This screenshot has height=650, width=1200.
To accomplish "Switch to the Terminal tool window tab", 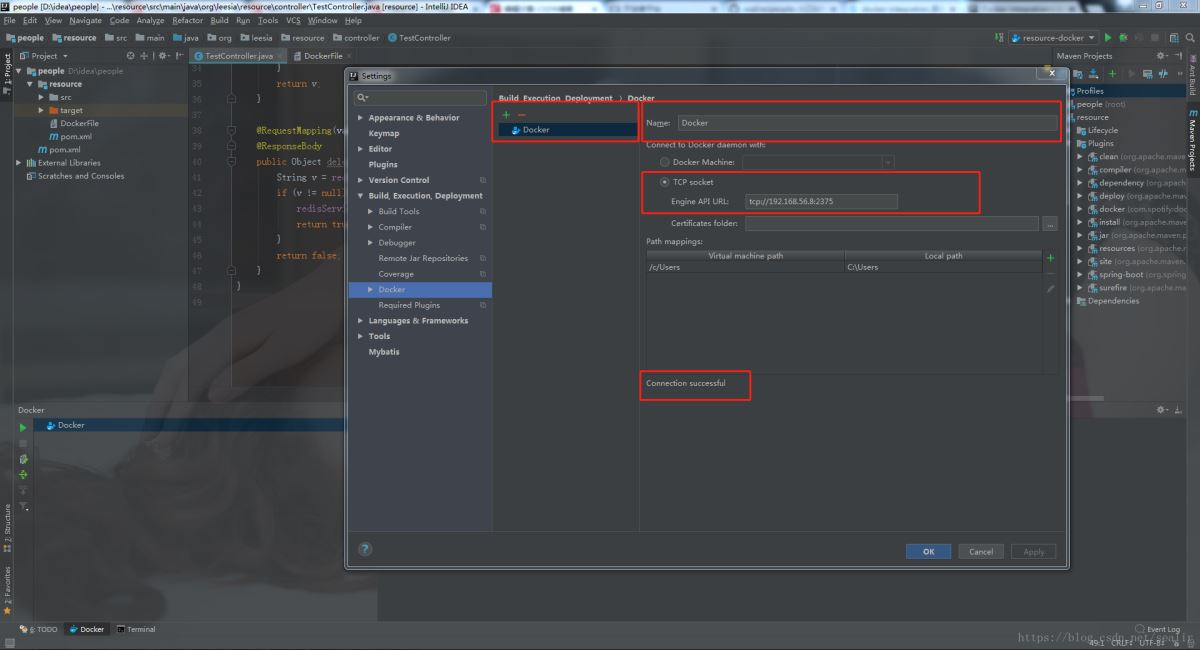I will (x=135, y=629).
